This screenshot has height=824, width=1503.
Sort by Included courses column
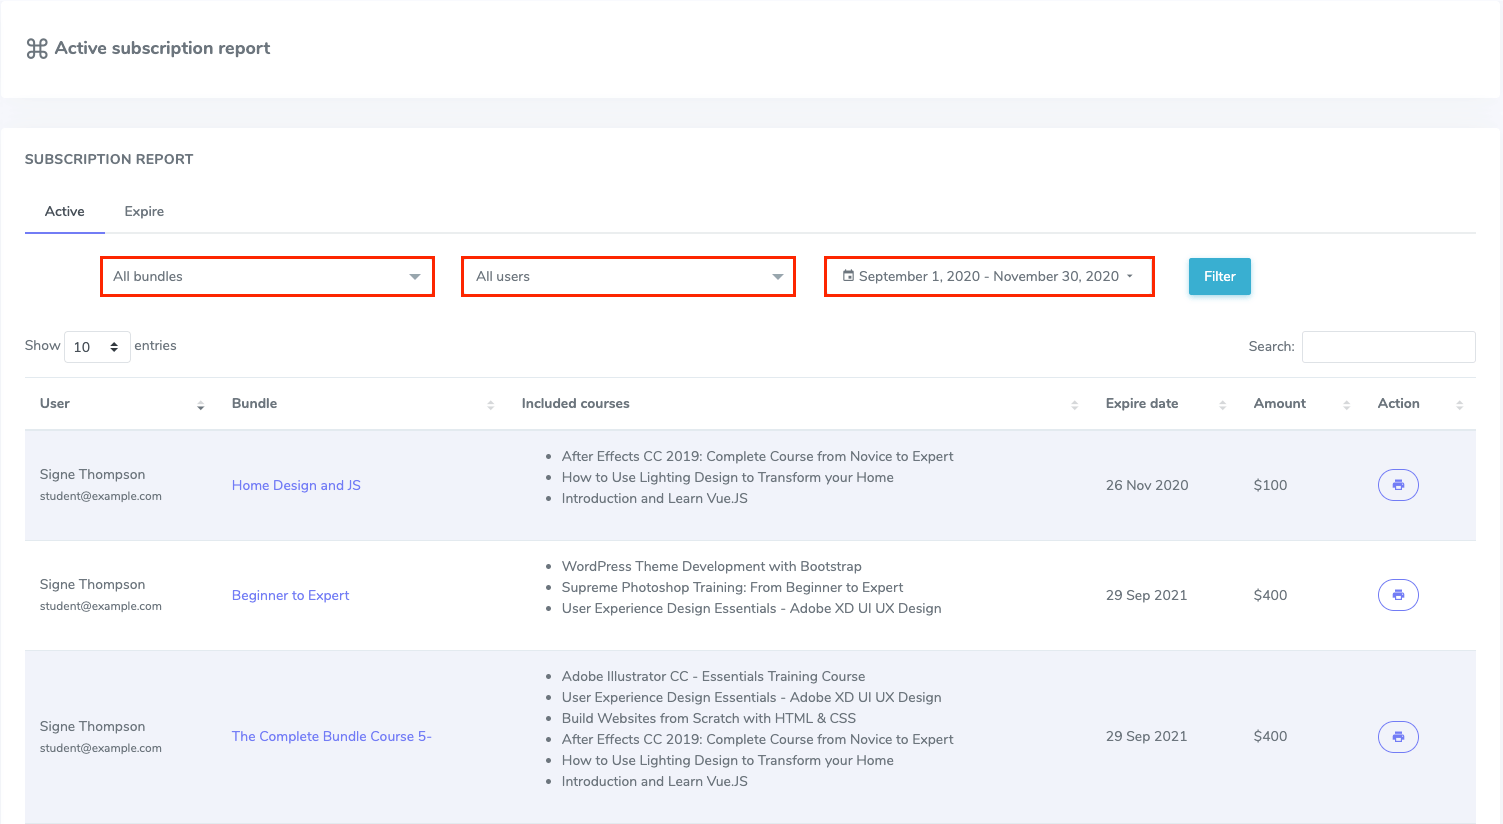1074,405
